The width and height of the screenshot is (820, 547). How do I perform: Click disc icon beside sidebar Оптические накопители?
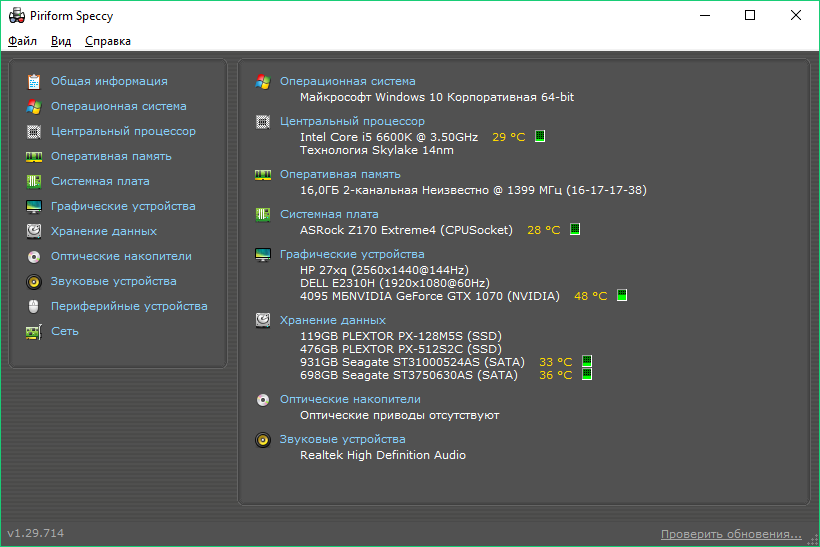coord(34,257)
